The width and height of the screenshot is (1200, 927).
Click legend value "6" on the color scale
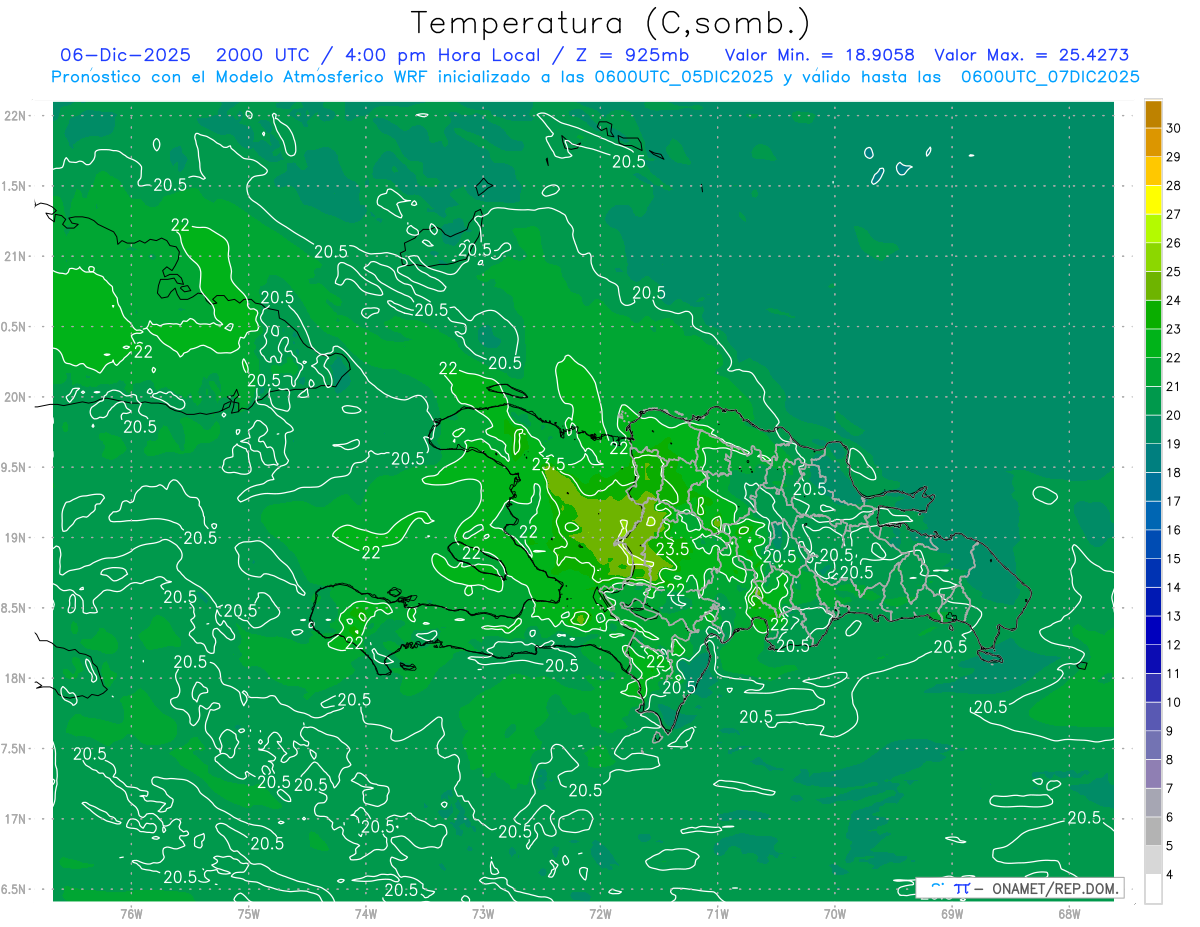point(1171,817)
